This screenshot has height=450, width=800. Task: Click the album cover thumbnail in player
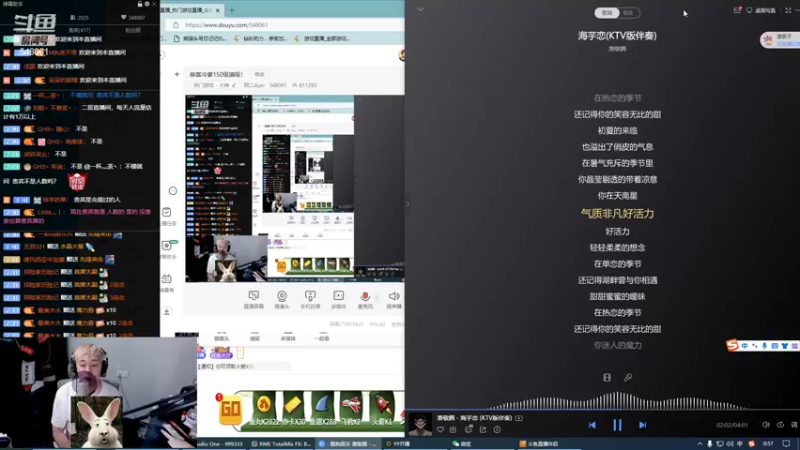(x=420, y=424)
